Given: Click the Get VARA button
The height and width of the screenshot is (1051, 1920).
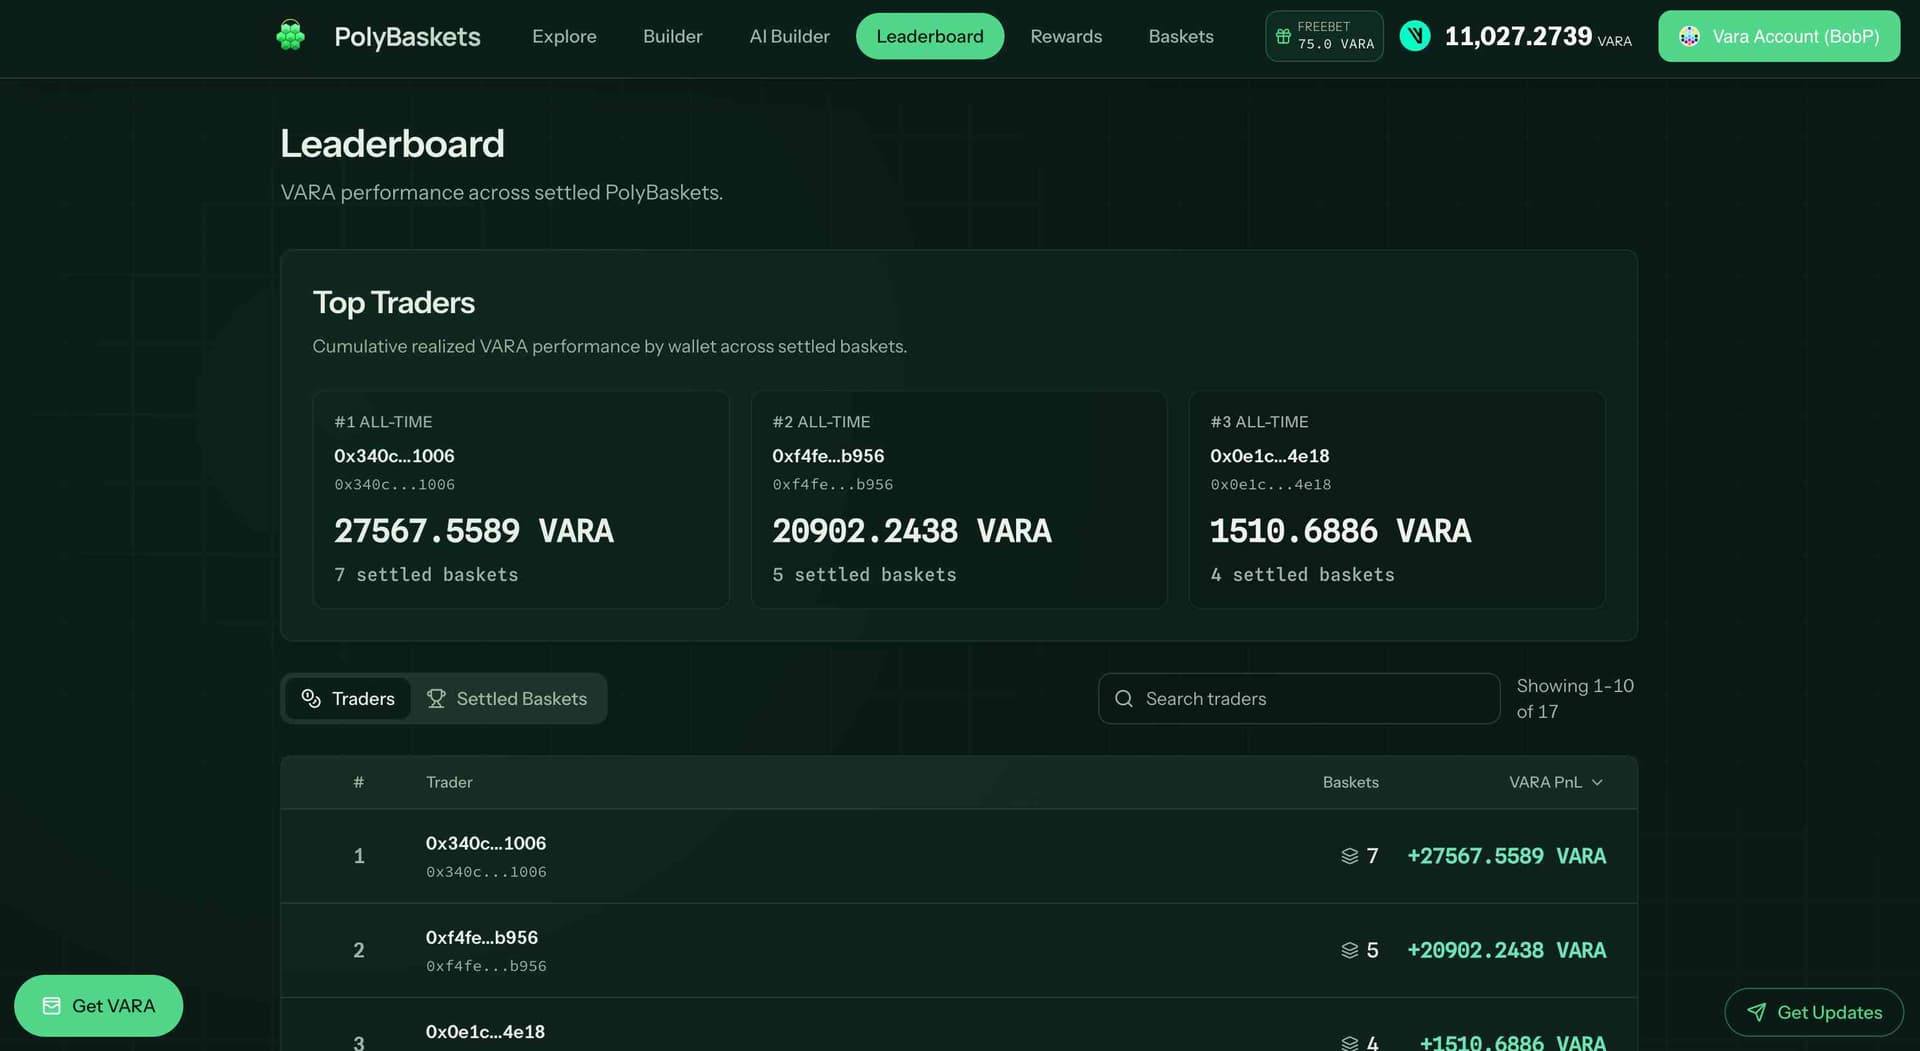Looking at the screenshot, I should click(98, 1005).
